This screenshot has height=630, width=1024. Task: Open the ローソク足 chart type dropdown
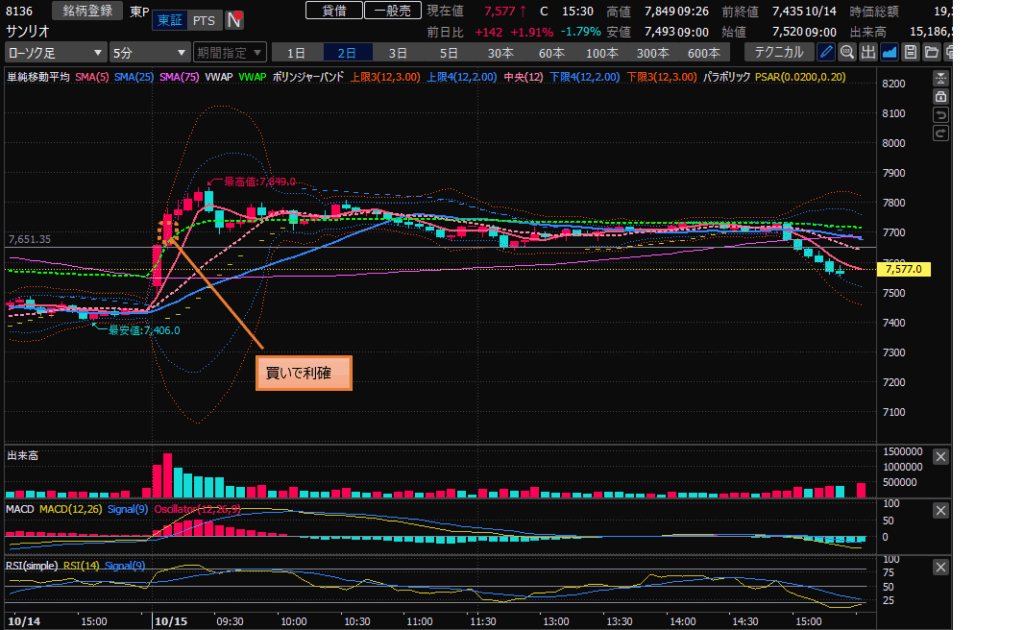click(x=56, y=52)
